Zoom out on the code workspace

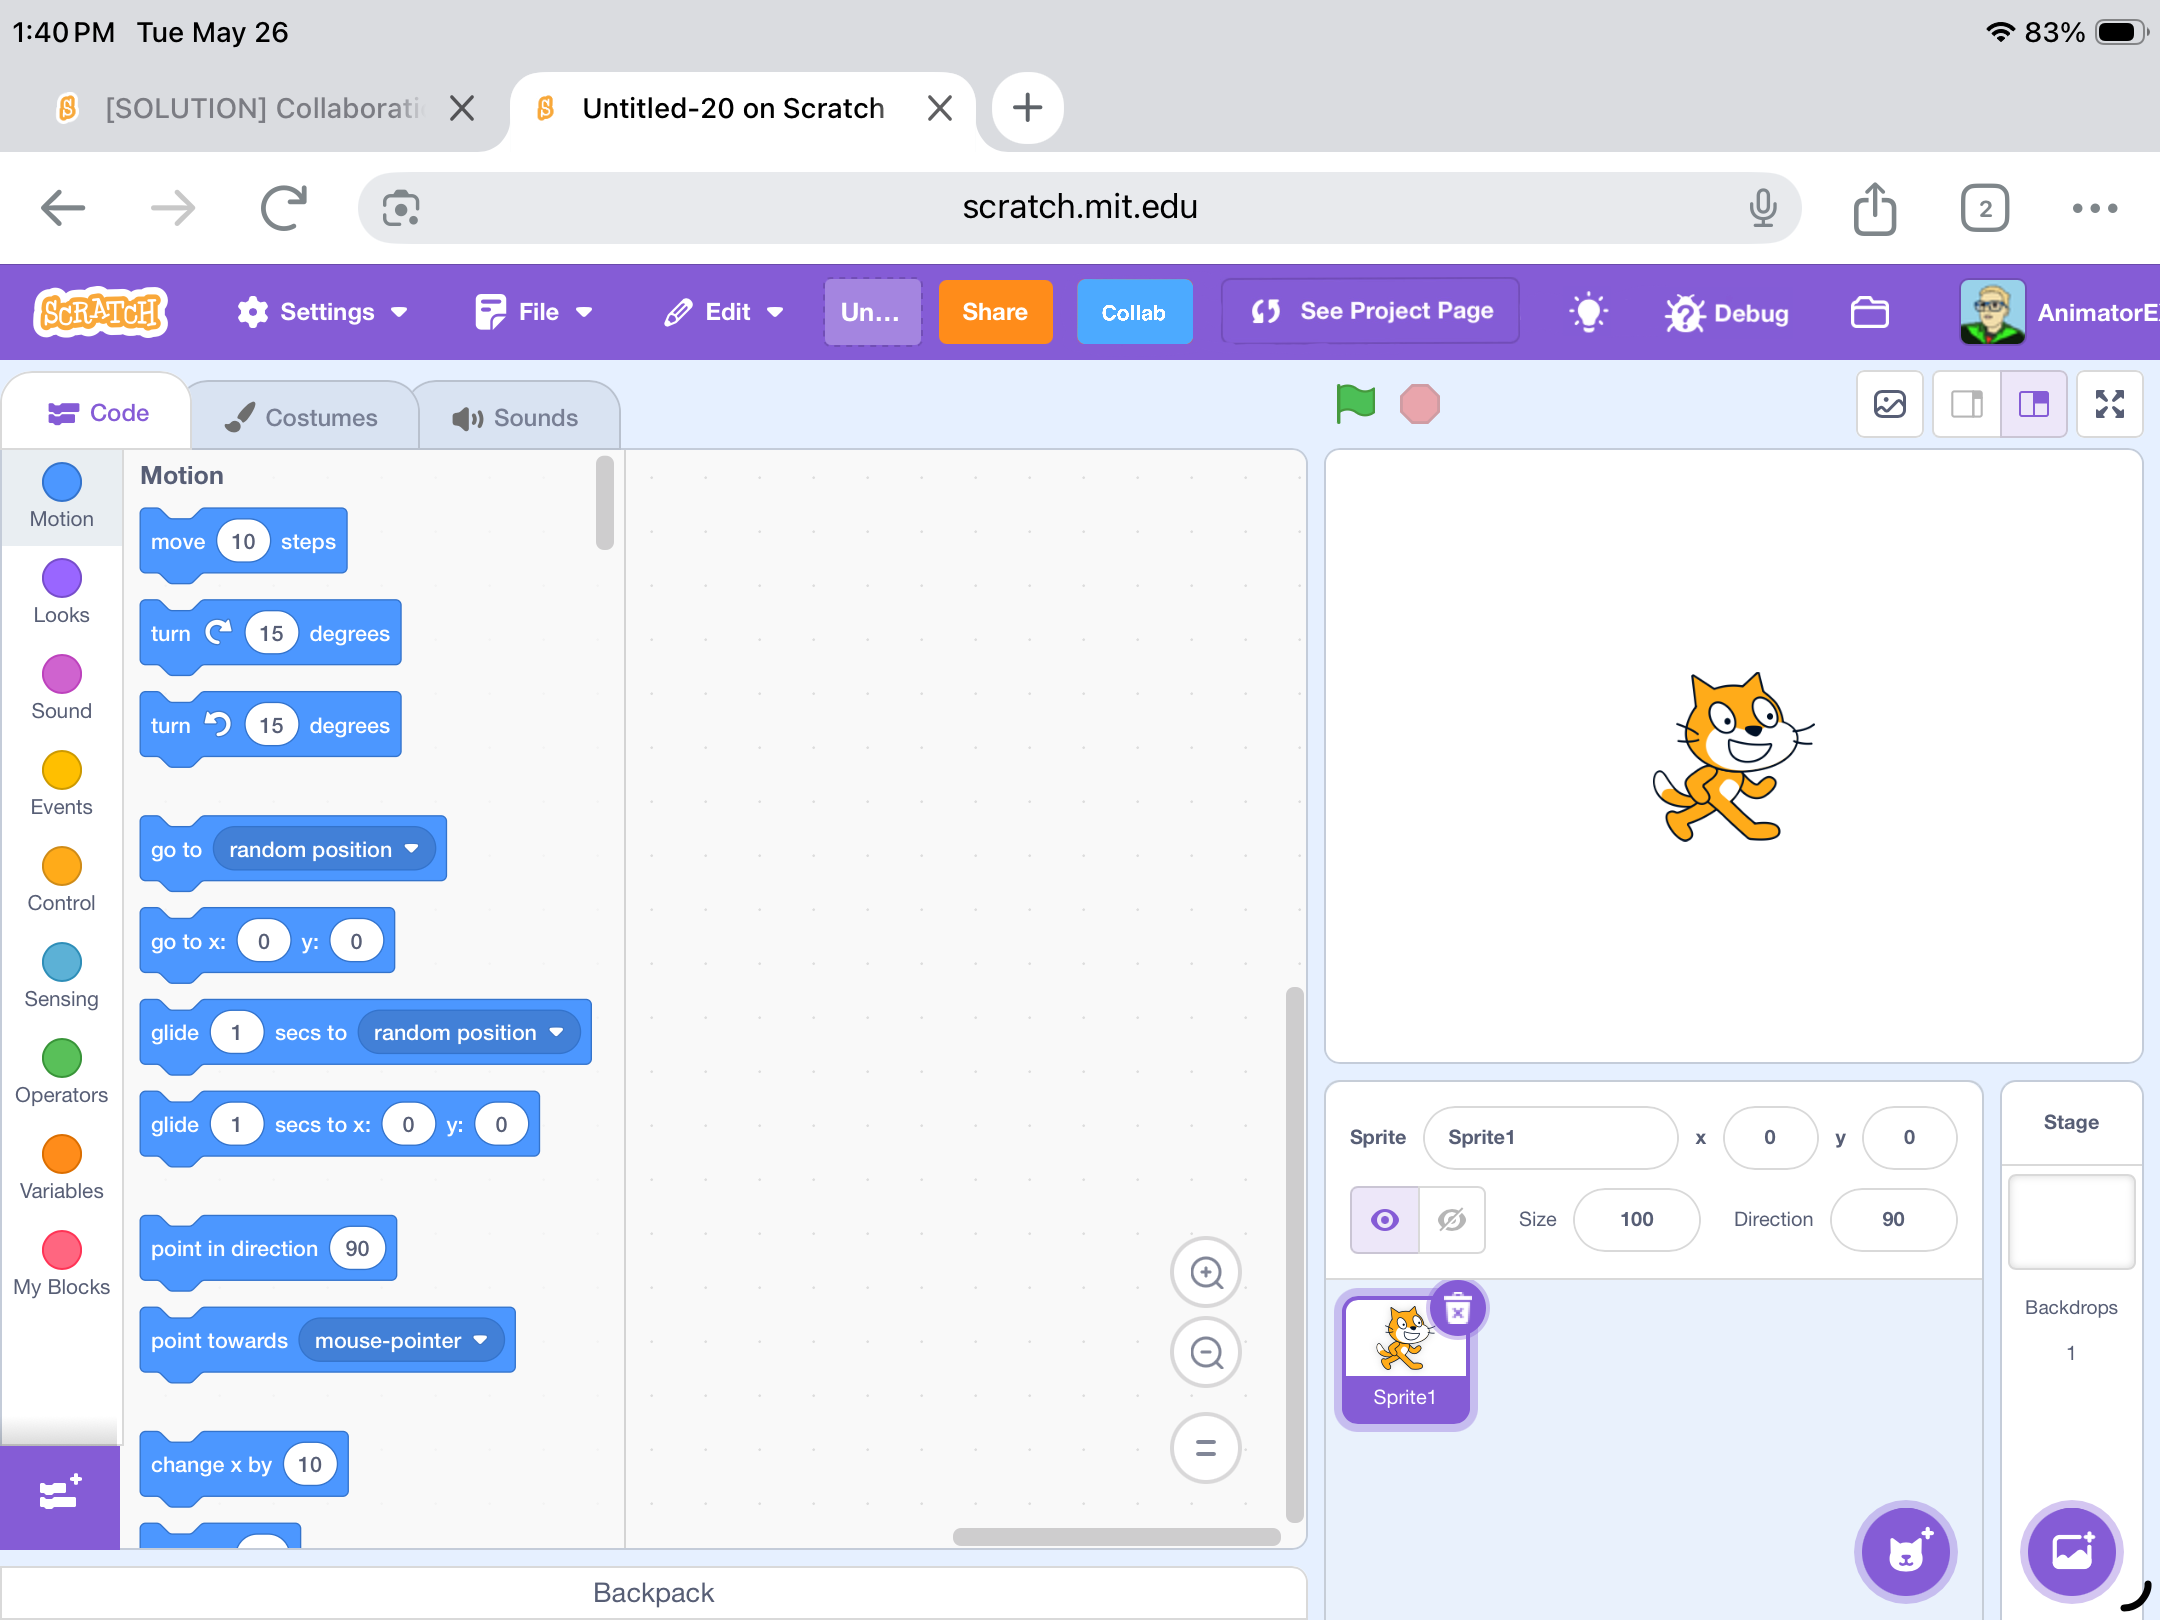pyautogui.click(x=1206, y=1352)
